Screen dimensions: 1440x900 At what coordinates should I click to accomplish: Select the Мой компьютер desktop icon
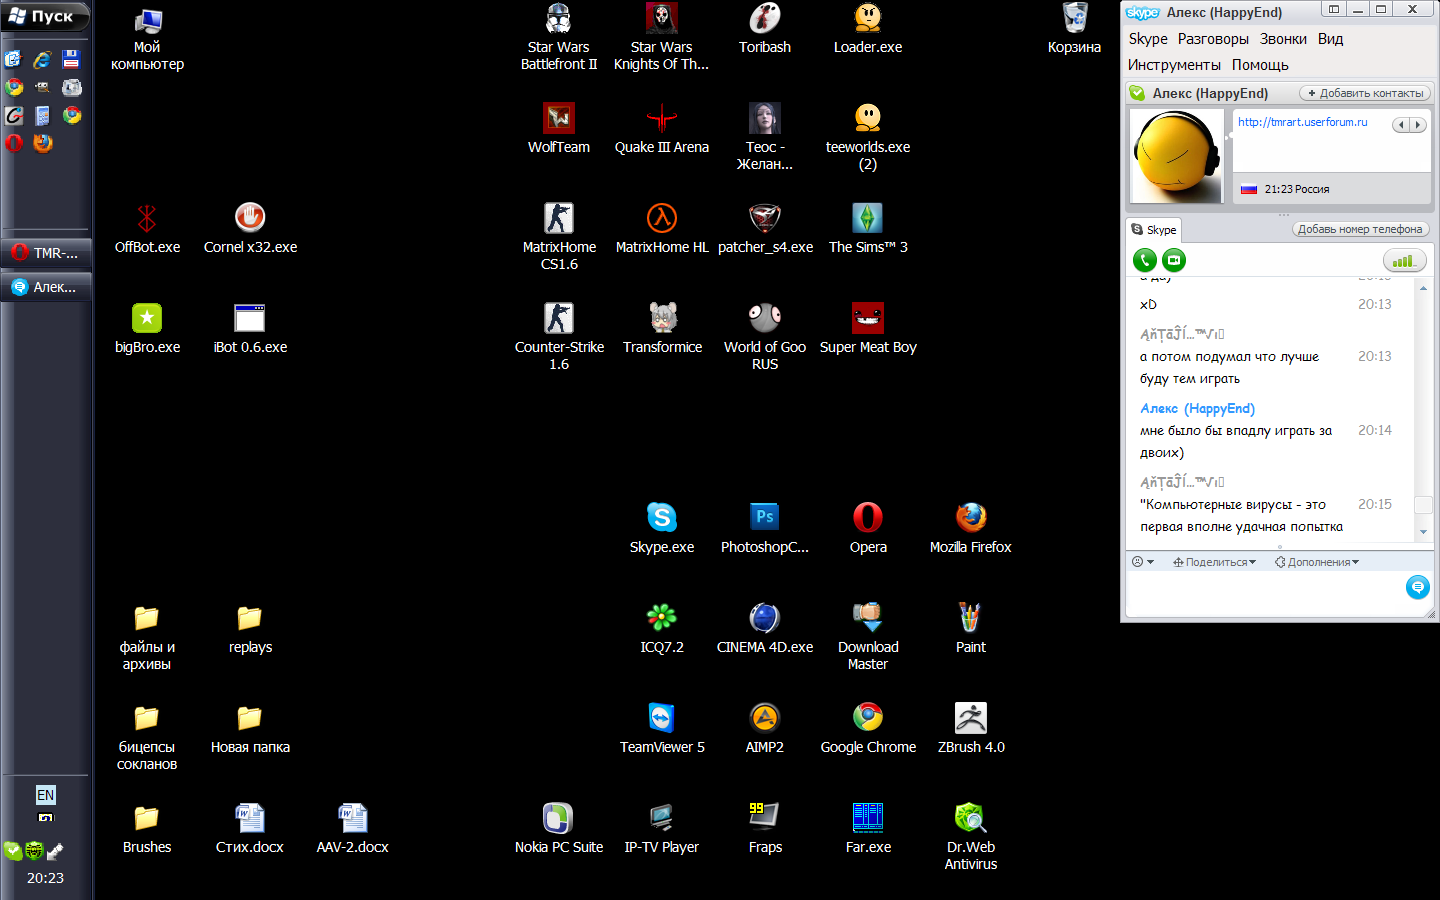coord(147,37)
